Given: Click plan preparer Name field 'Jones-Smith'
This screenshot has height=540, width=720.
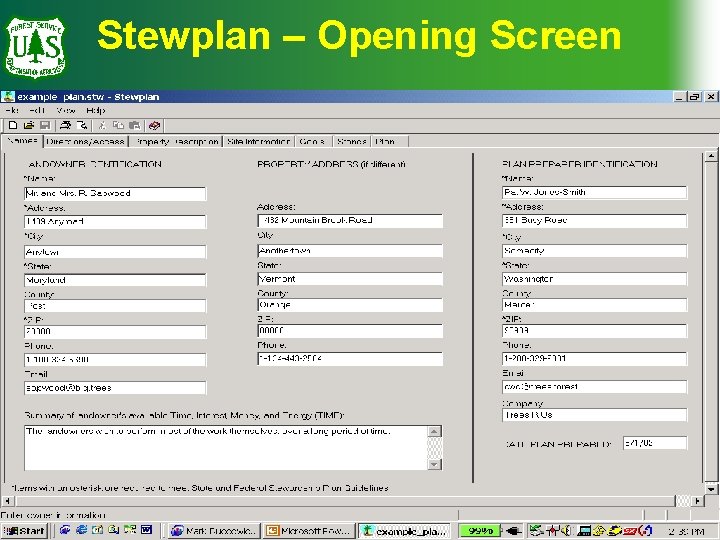Looking at the screenshot, I should pyautogui.click(x=595, y=192).
